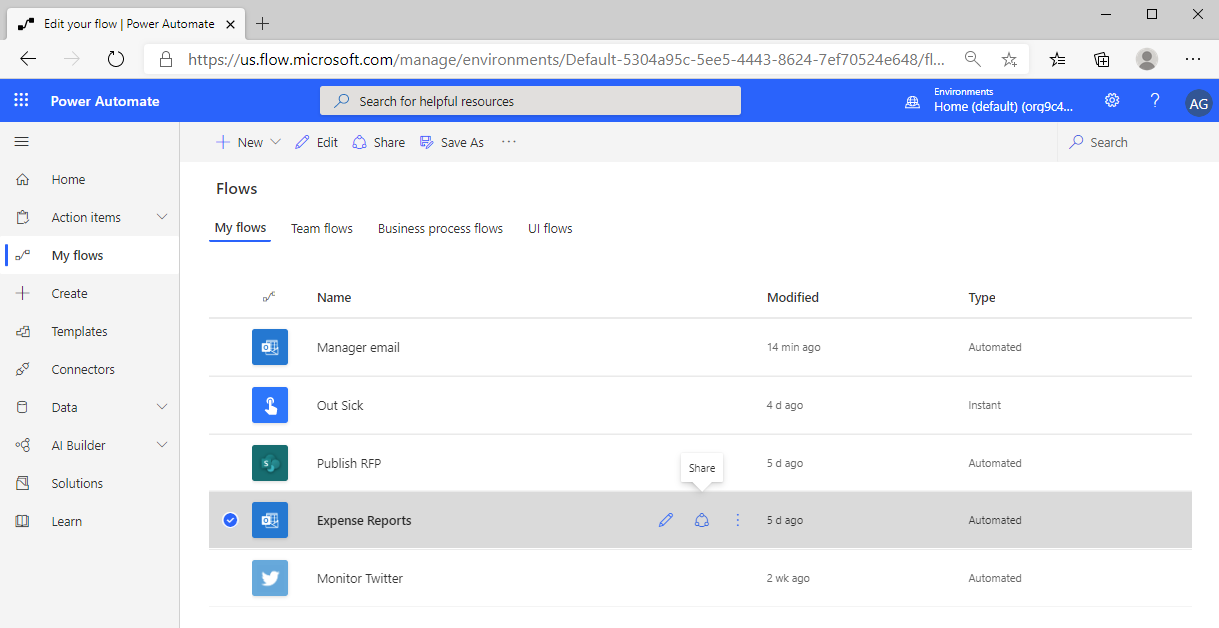The height and width of the screenshot is (628, 1219).
Task: Expand the AI Builder chevron
Action: 162,445
